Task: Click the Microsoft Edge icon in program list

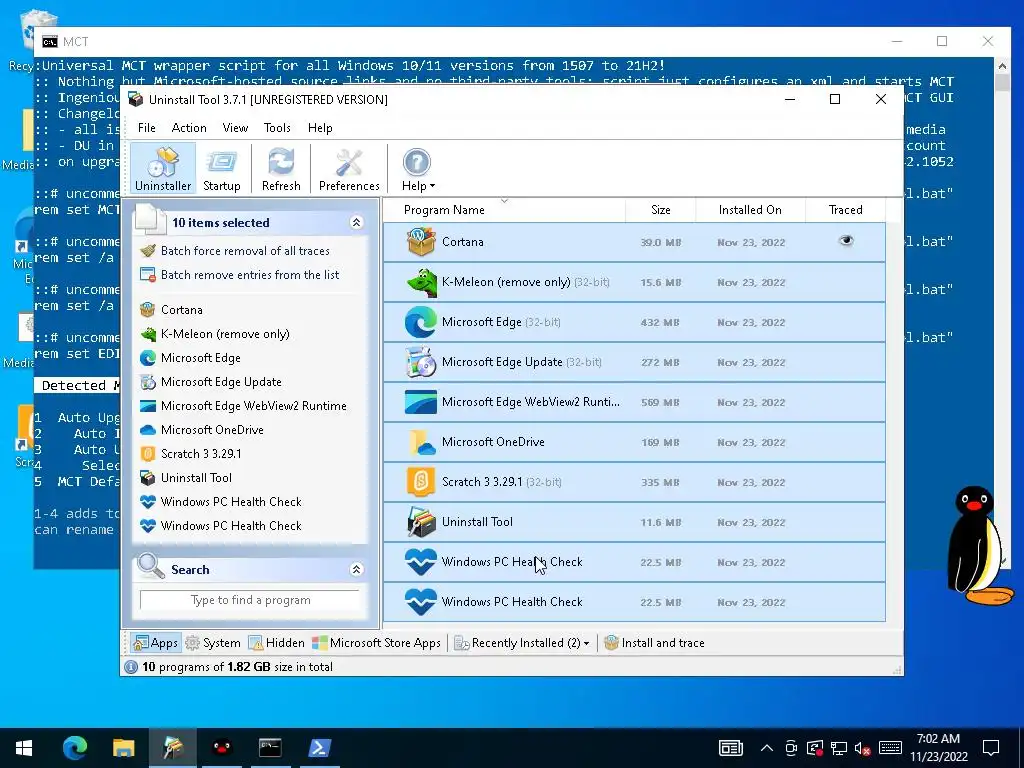Action: coord(421,322)
